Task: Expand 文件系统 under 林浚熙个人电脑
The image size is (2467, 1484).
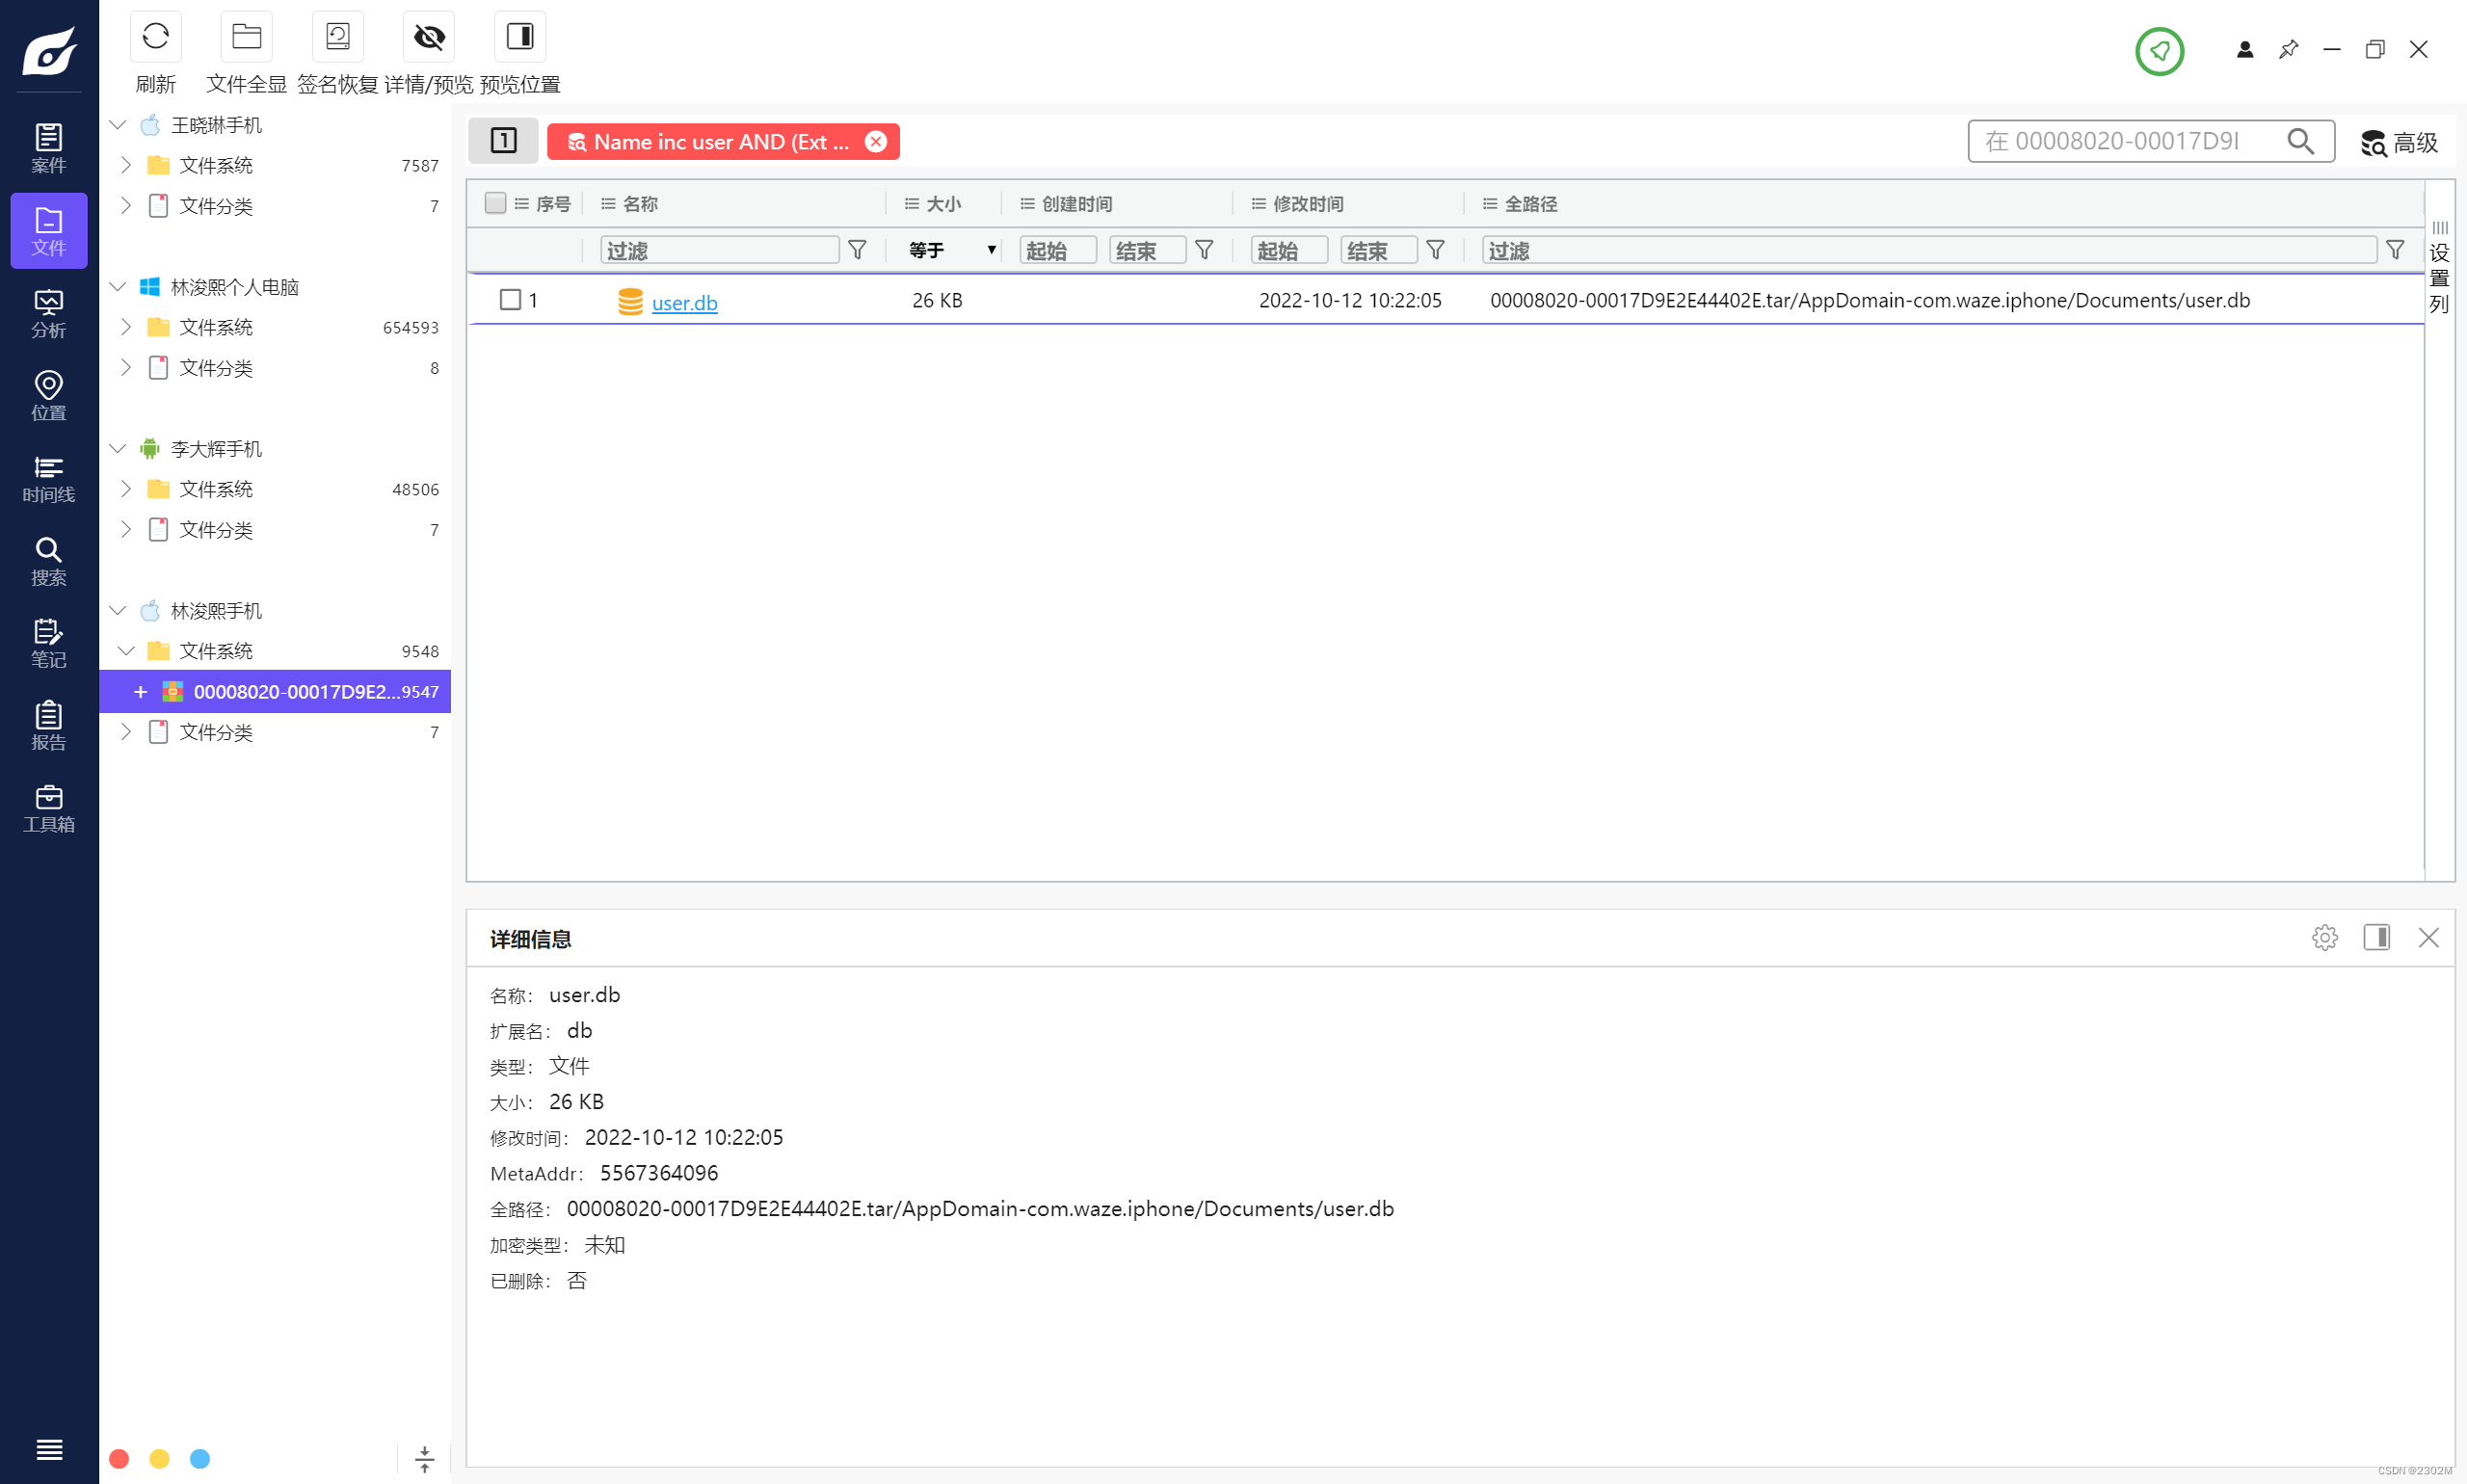Action: 126,327
